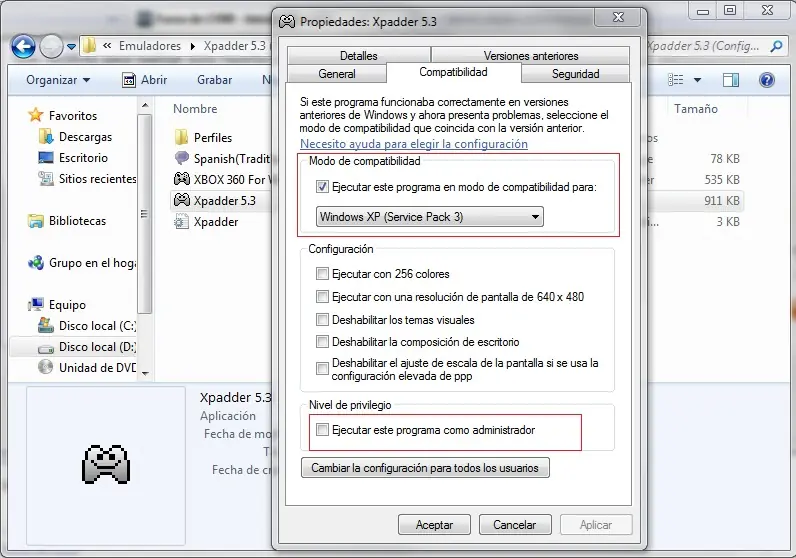796x558 pixels.
Task: Click the Aceptar button
Action: 435,524
